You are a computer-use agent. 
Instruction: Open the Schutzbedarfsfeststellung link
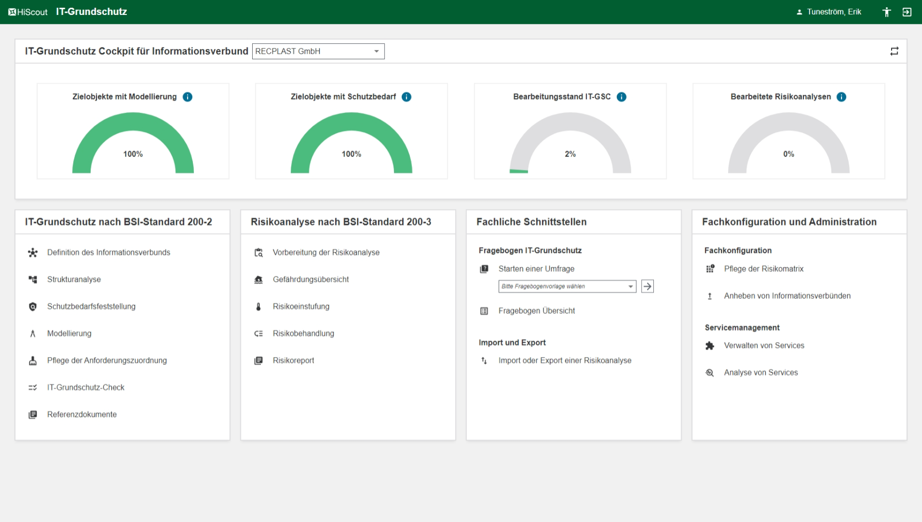point(91,307)
